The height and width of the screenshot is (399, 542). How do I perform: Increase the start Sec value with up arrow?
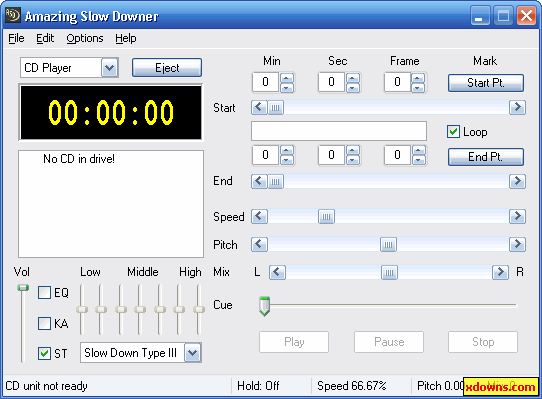click(x=353, y=78)
